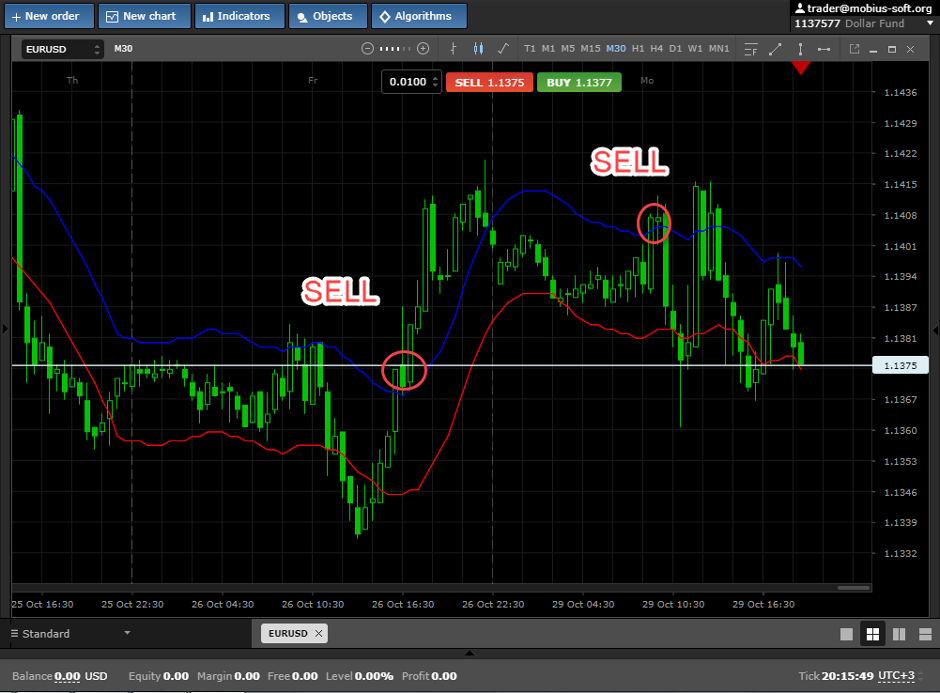Click the lot volume input 0.0100
The height and width of the screenshot is (693, 940).
408,82
